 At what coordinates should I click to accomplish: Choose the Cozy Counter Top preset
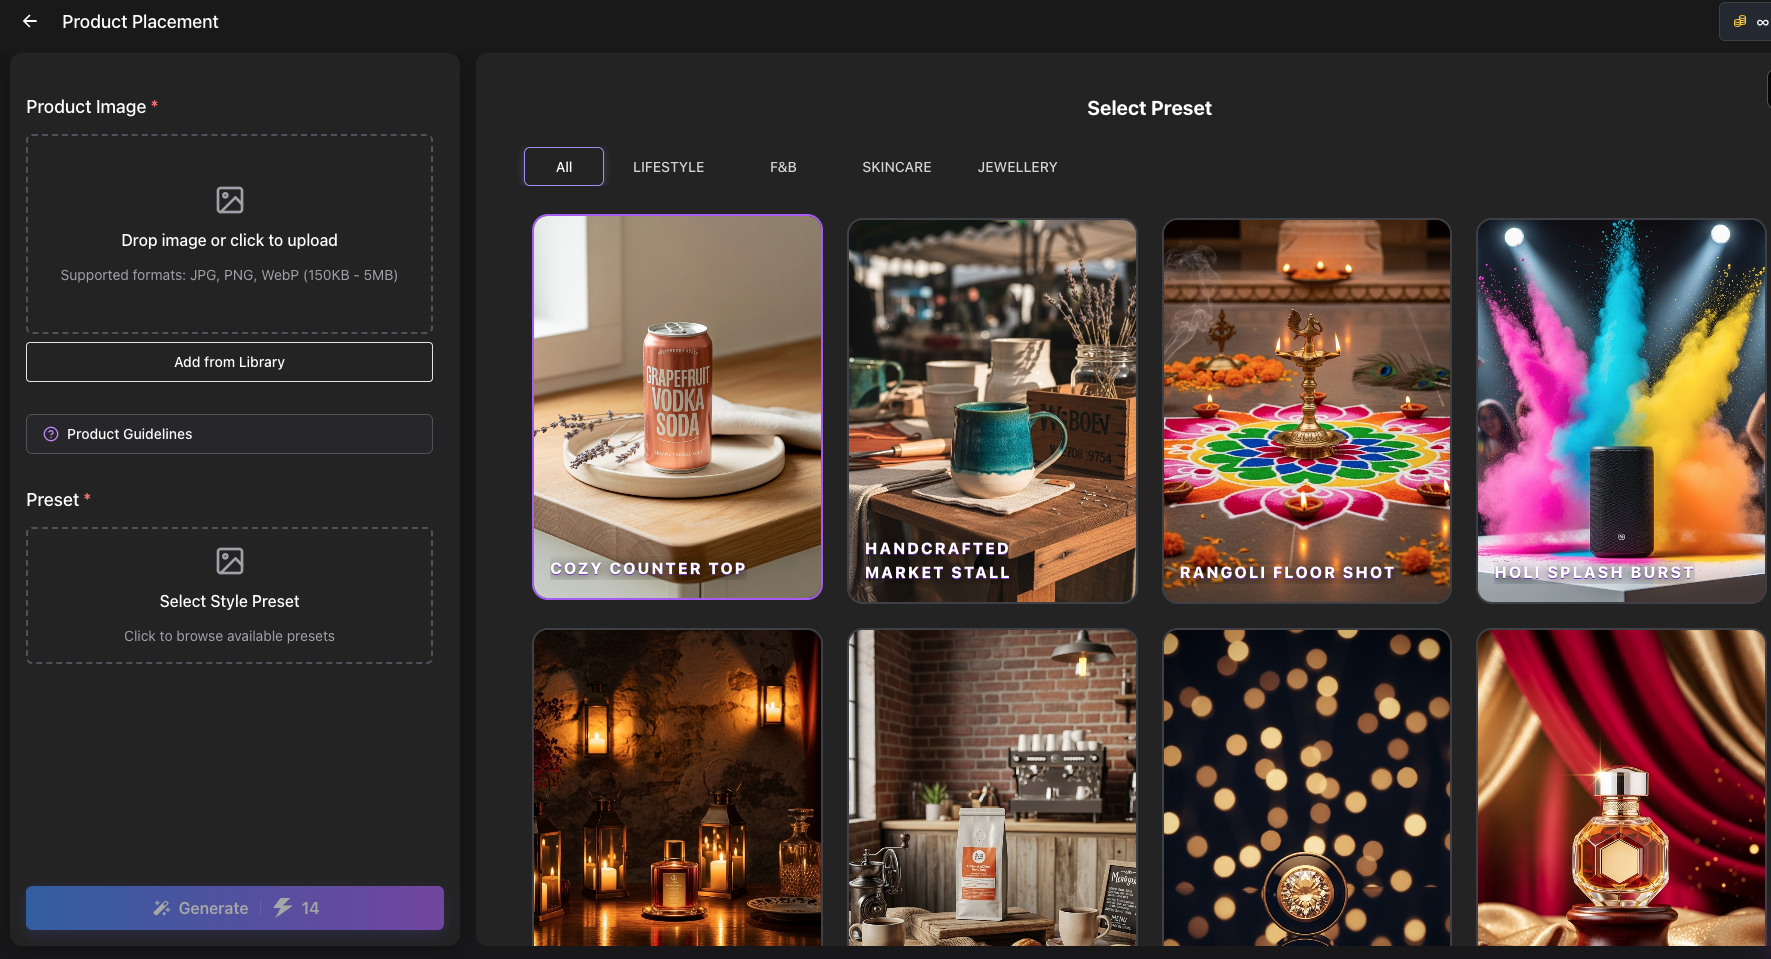[677, 407]
